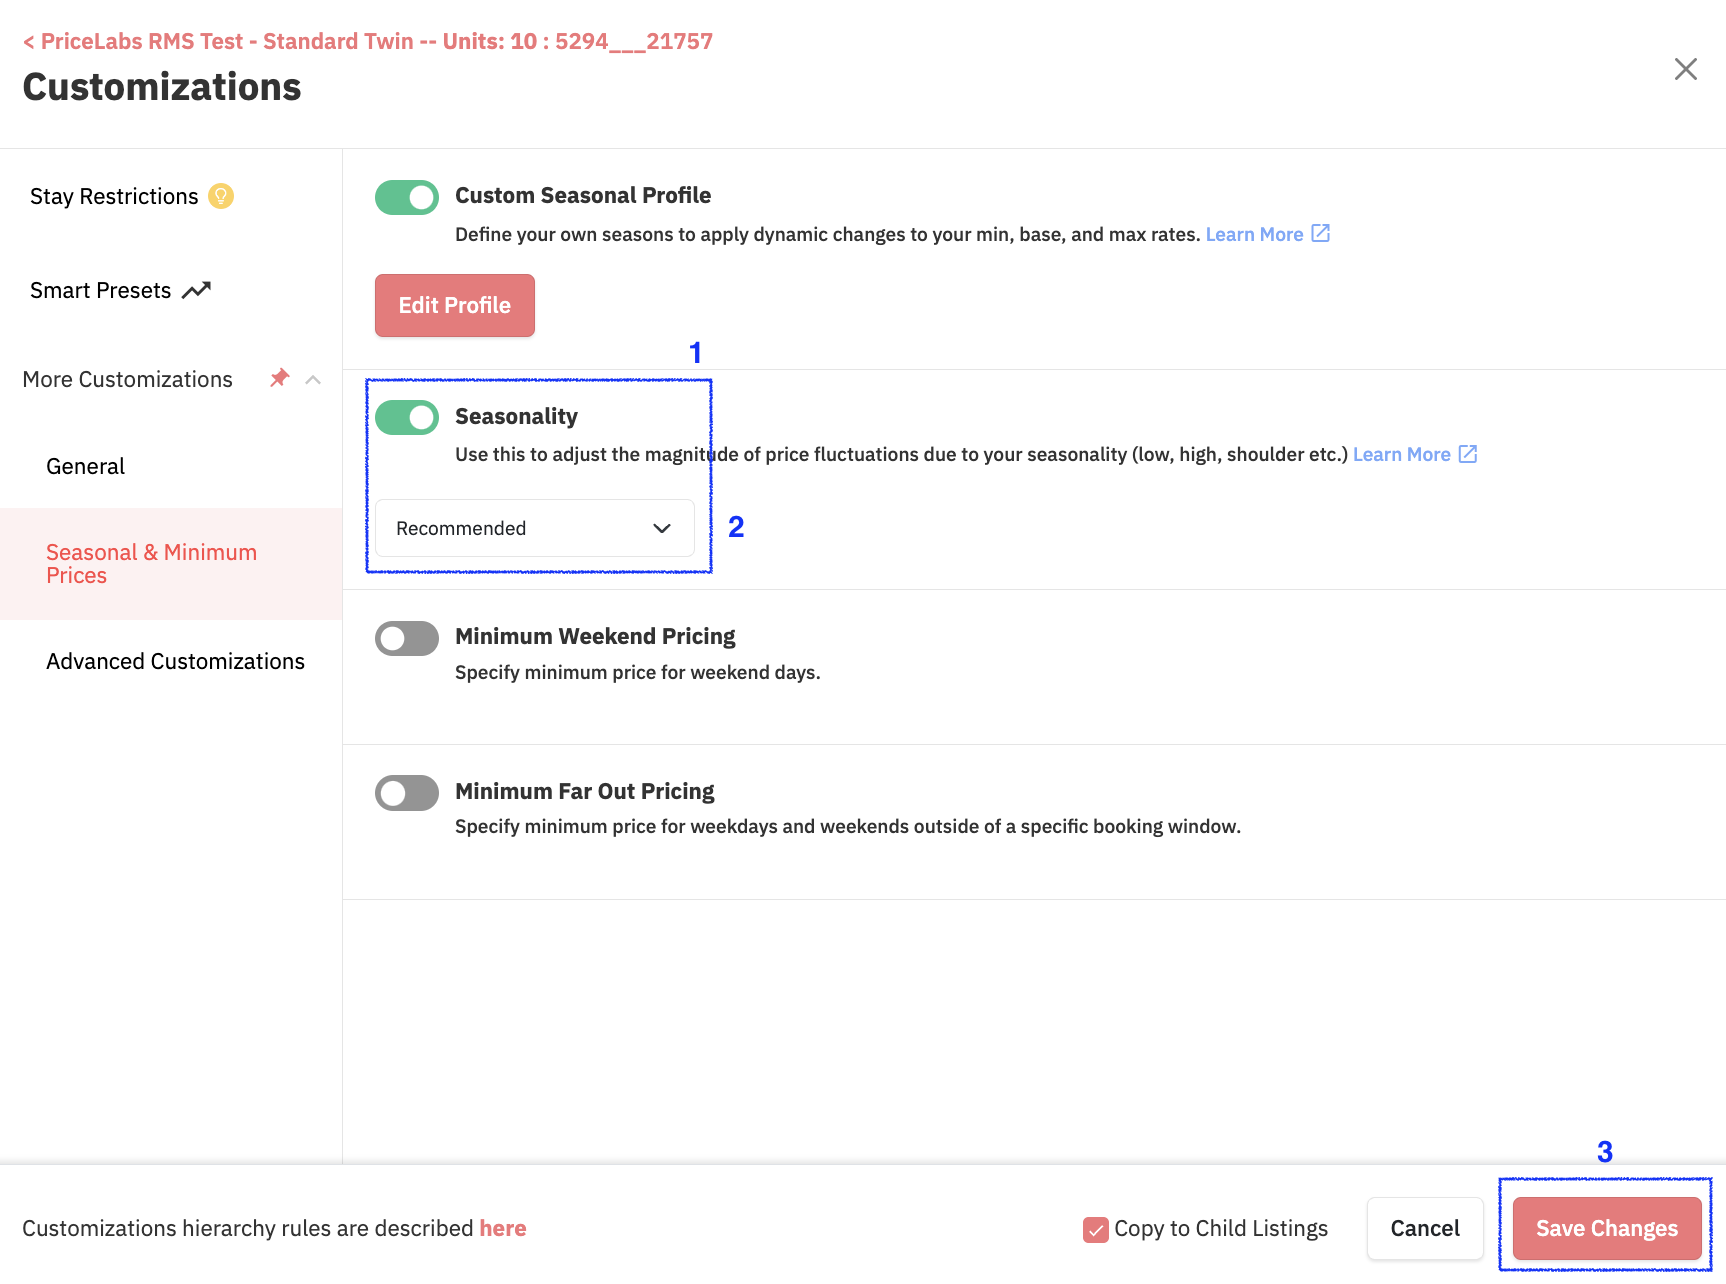Screen dimensions: 1726x1284
Task: Close the Customizations dialog with the X icon
Action: coord(1686,69)
